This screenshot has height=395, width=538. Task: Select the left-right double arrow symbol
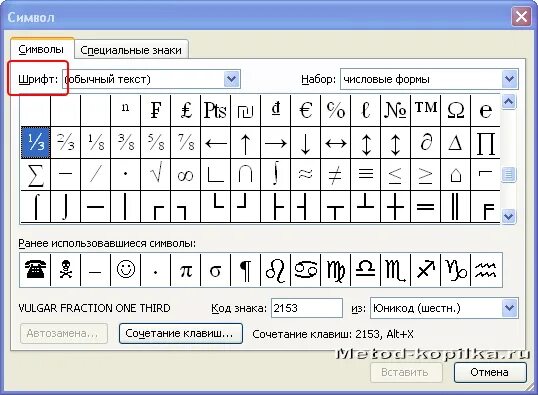pos(336,142)
